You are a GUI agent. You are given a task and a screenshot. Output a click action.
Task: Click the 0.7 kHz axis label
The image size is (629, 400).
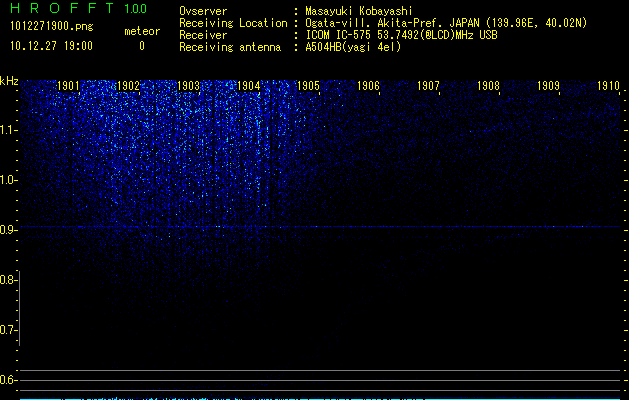[8, 330]
